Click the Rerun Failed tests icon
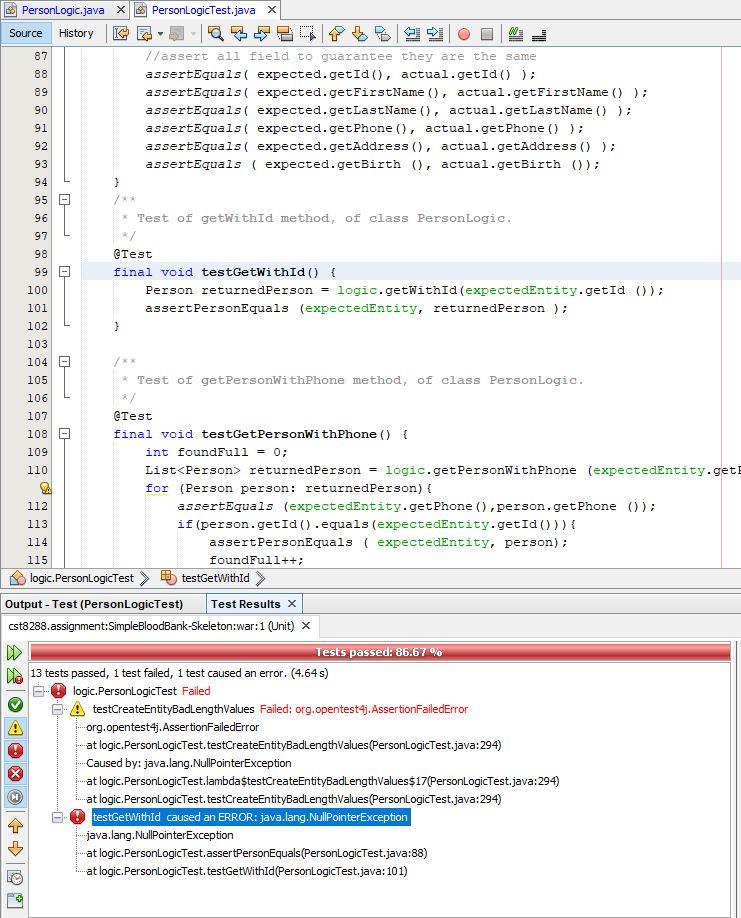 [x=15, y=676]
